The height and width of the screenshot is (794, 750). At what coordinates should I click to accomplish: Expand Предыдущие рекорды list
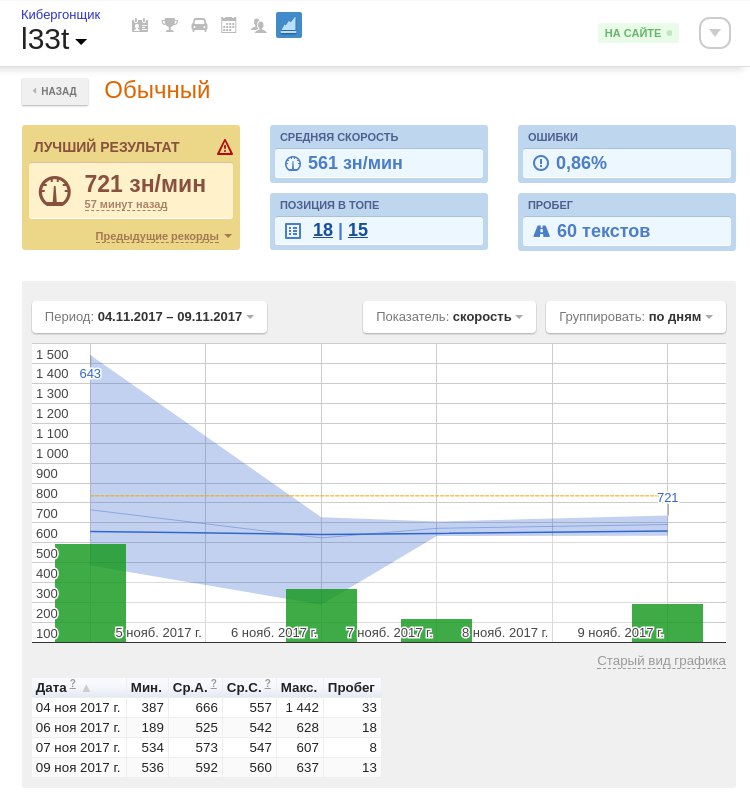click(162, 237)
